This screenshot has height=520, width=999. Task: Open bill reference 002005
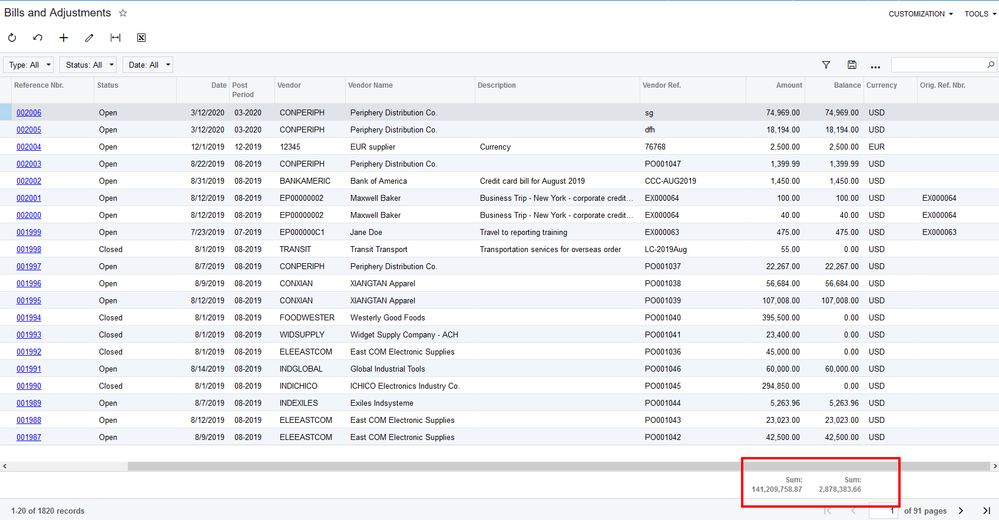click(29, 130)
